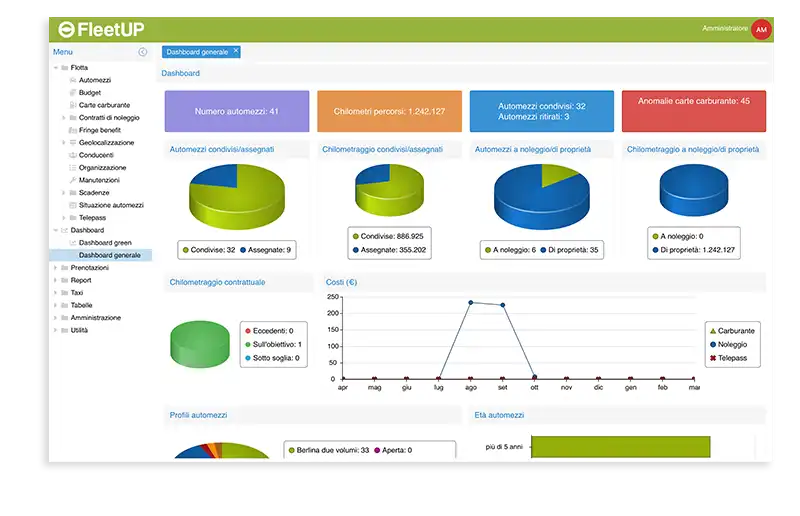
Task: Open Budget from the Flotta tree
Action: pos(89,93)
